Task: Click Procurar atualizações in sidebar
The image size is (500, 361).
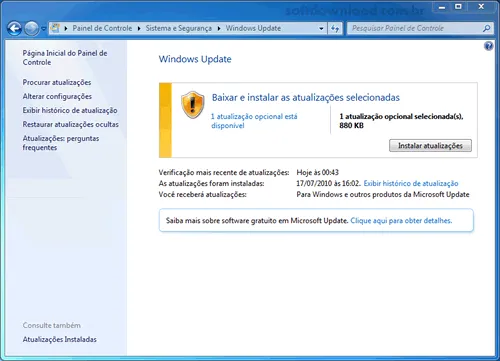Action: (57, 82)
